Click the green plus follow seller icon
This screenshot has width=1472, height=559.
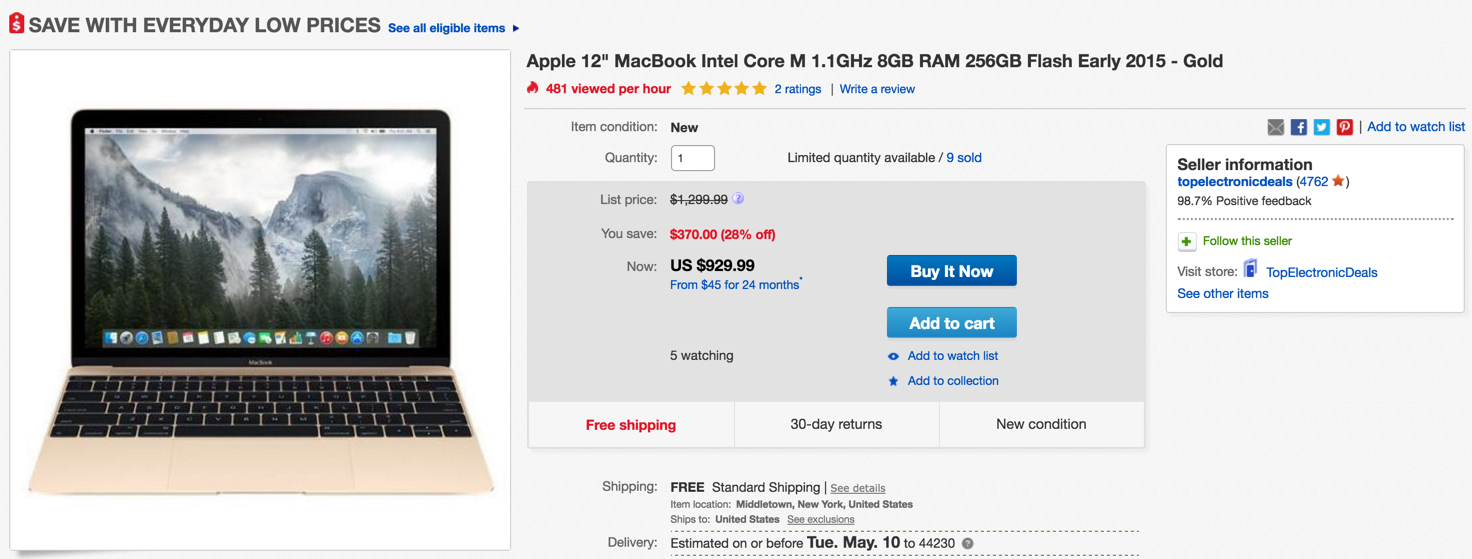(1187, 241)
